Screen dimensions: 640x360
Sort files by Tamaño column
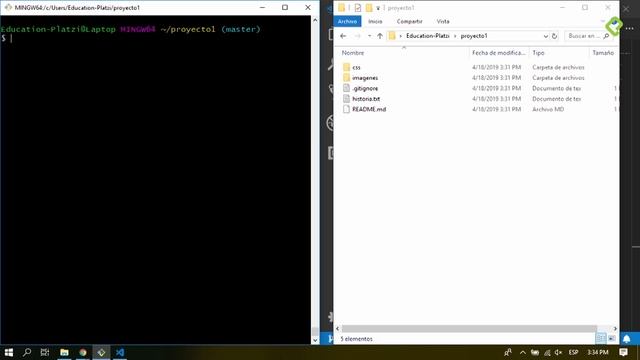603,53
